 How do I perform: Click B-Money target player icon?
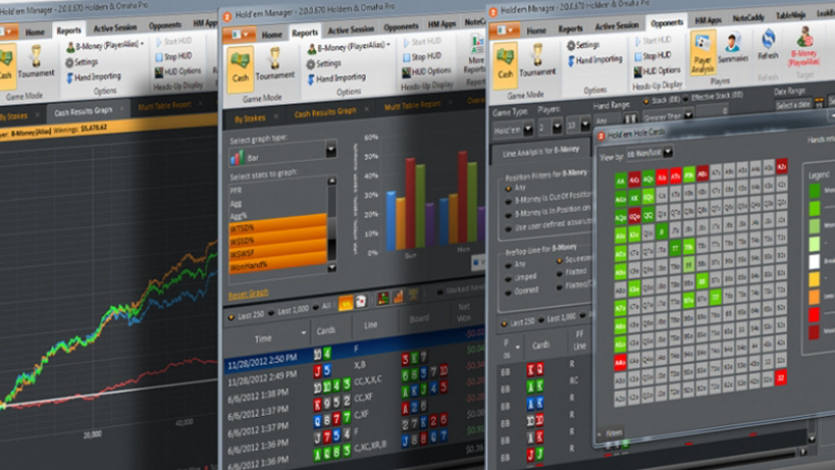pyautogui.click(x=804, y=45)
